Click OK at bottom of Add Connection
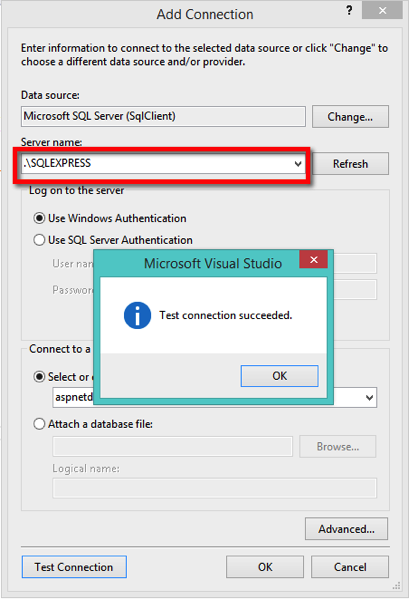The image size is (409, 600). point(265,567)
